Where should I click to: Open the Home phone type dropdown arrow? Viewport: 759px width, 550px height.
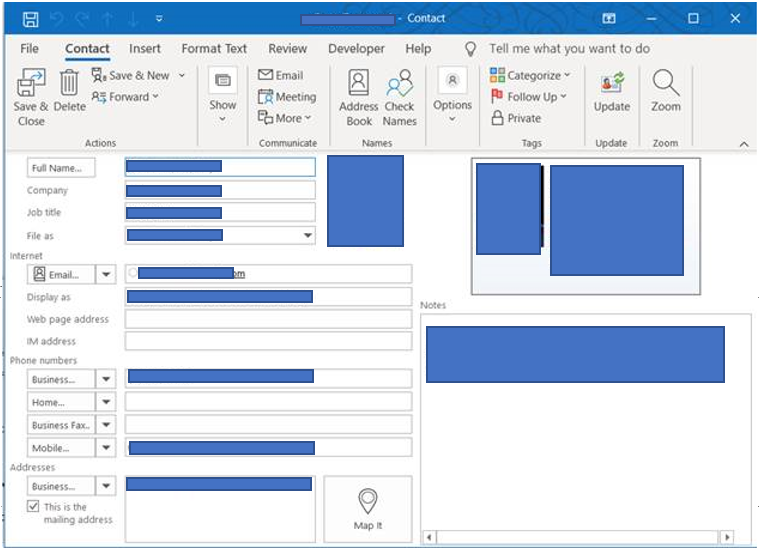click(106, 402)
